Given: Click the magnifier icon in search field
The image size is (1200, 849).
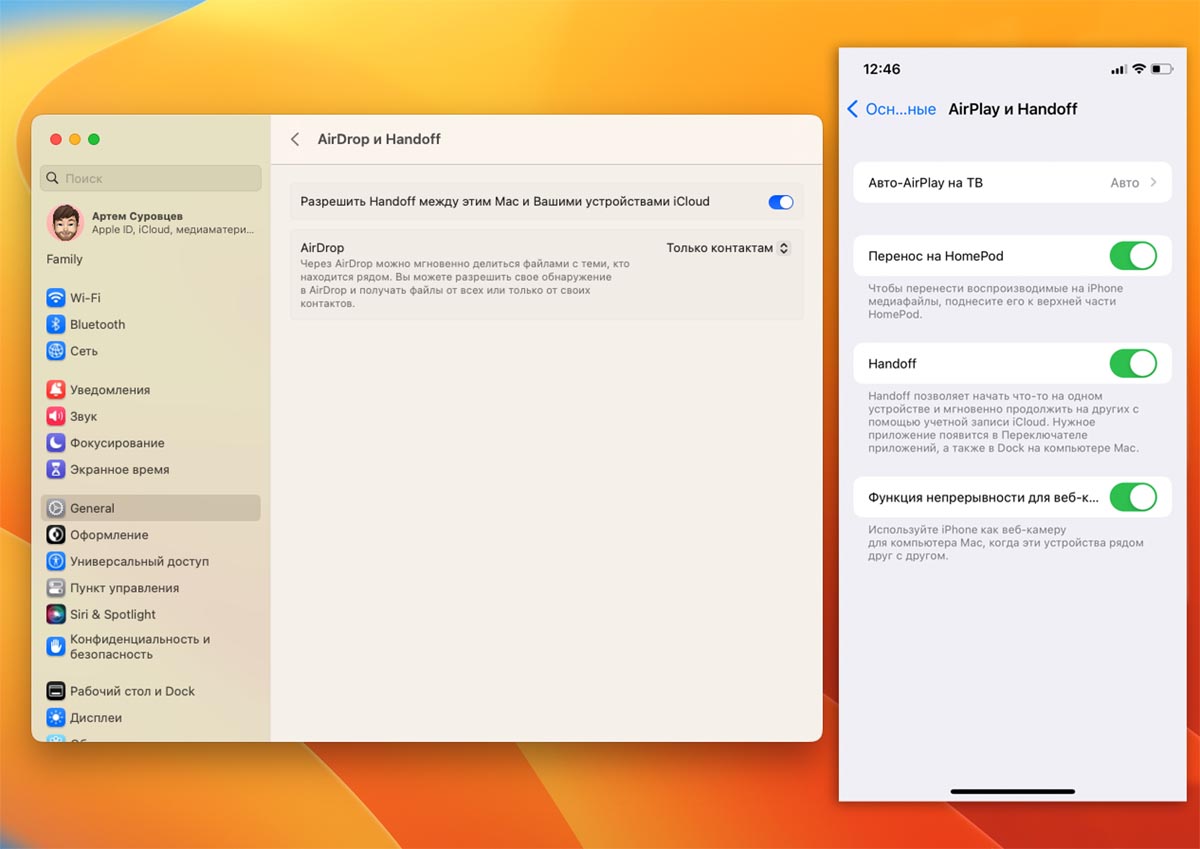Looking at the screenshot, I should click(x=54, y=178).
